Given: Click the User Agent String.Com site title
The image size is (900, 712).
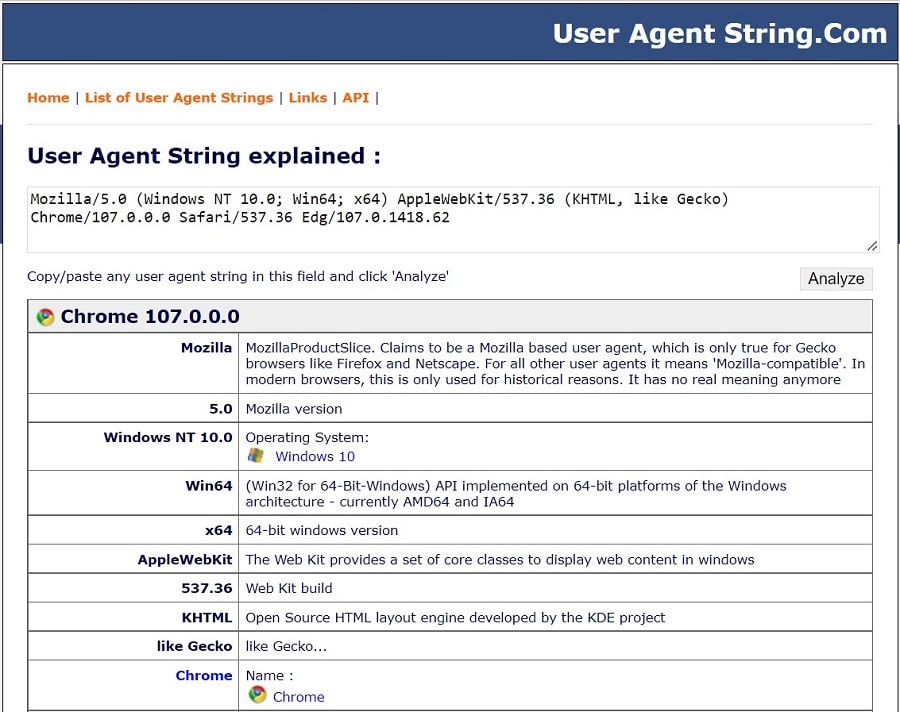Looking at the screenshot, I should (720, 33).
